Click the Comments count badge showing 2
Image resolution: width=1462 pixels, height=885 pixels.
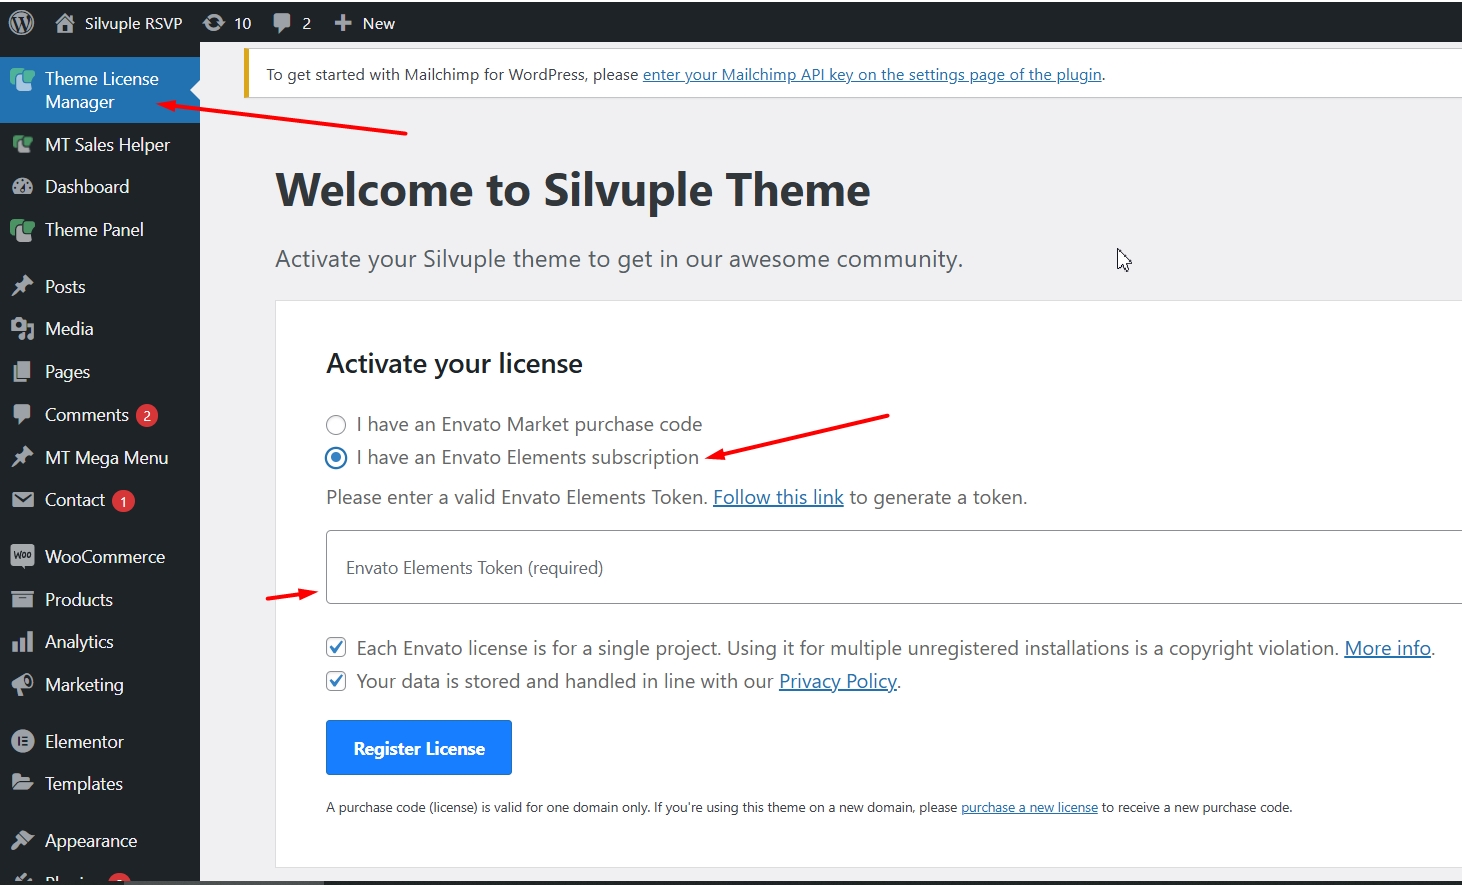click(x=147, y=415)
